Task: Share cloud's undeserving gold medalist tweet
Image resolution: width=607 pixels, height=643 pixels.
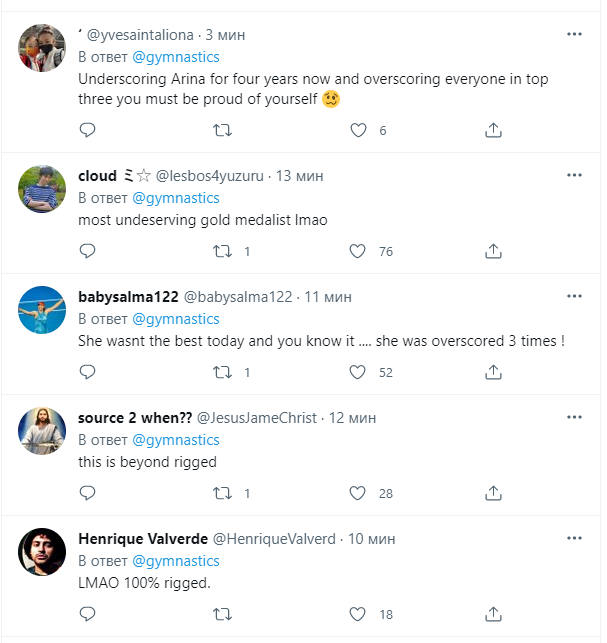Action: [493, 251]
